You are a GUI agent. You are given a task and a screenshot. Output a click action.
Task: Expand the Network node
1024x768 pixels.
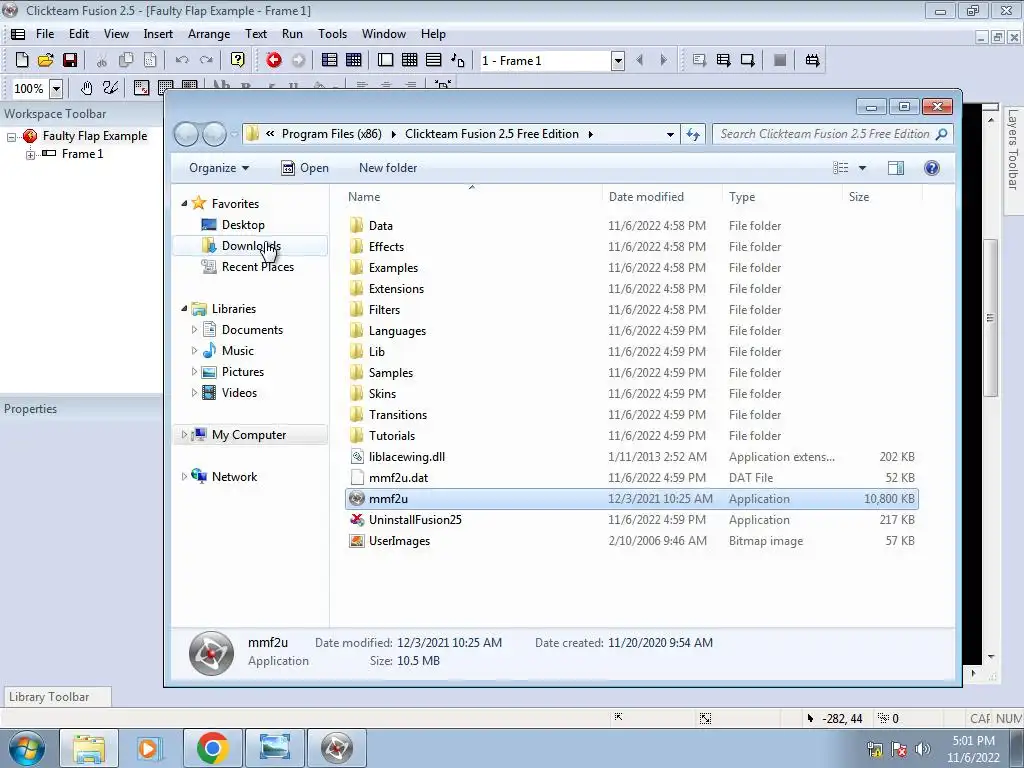[184, 477]
